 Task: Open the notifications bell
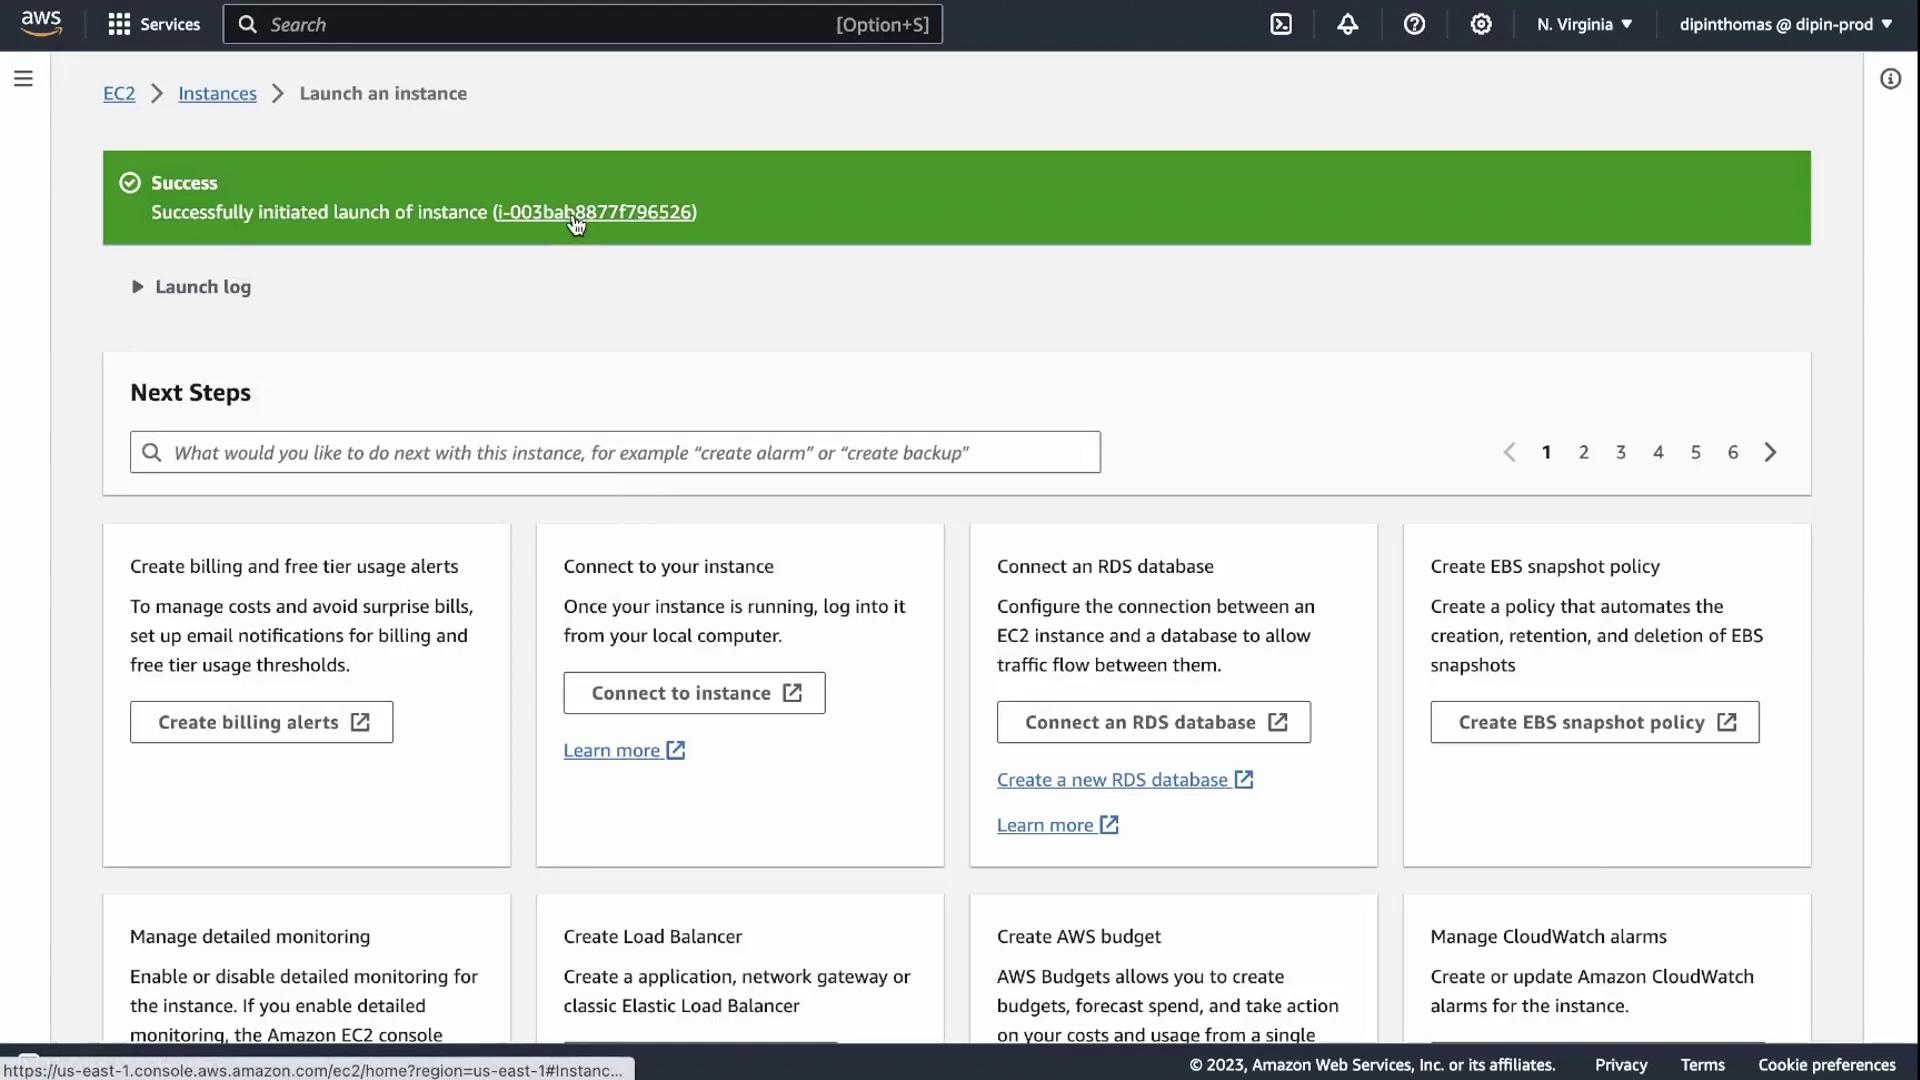(x=1347, y=24)
